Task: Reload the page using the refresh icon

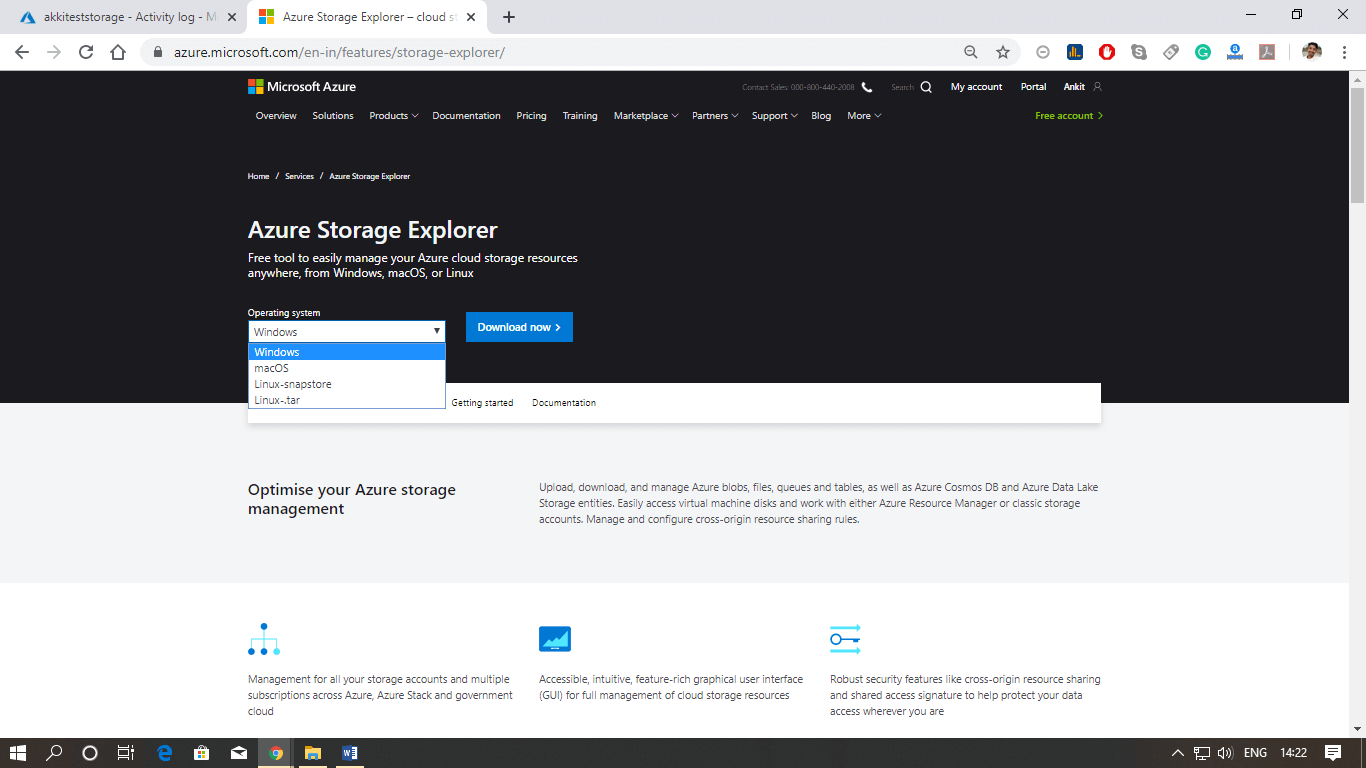Action: [x=86, y=52]
